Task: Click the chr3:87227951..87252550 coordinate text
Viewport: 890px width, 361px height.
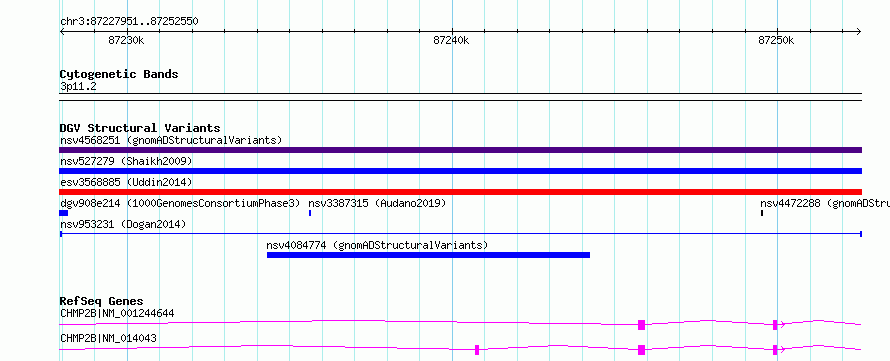Action: (129, 22)
